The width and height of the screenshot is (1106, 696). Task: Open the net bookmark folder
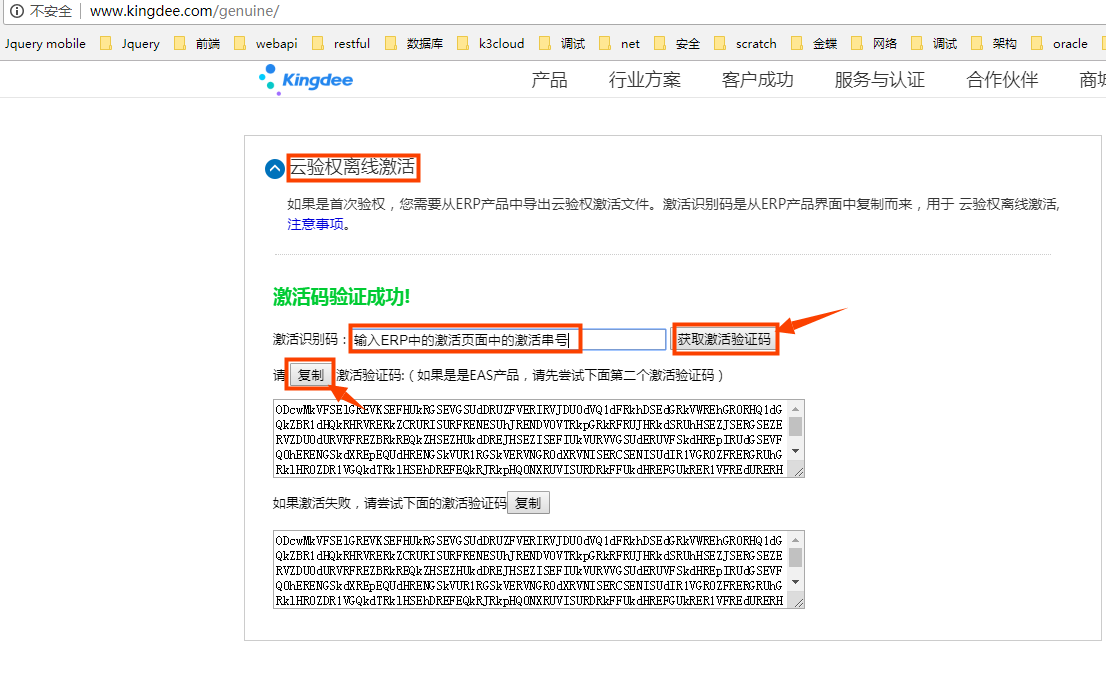tap(619, 44)
